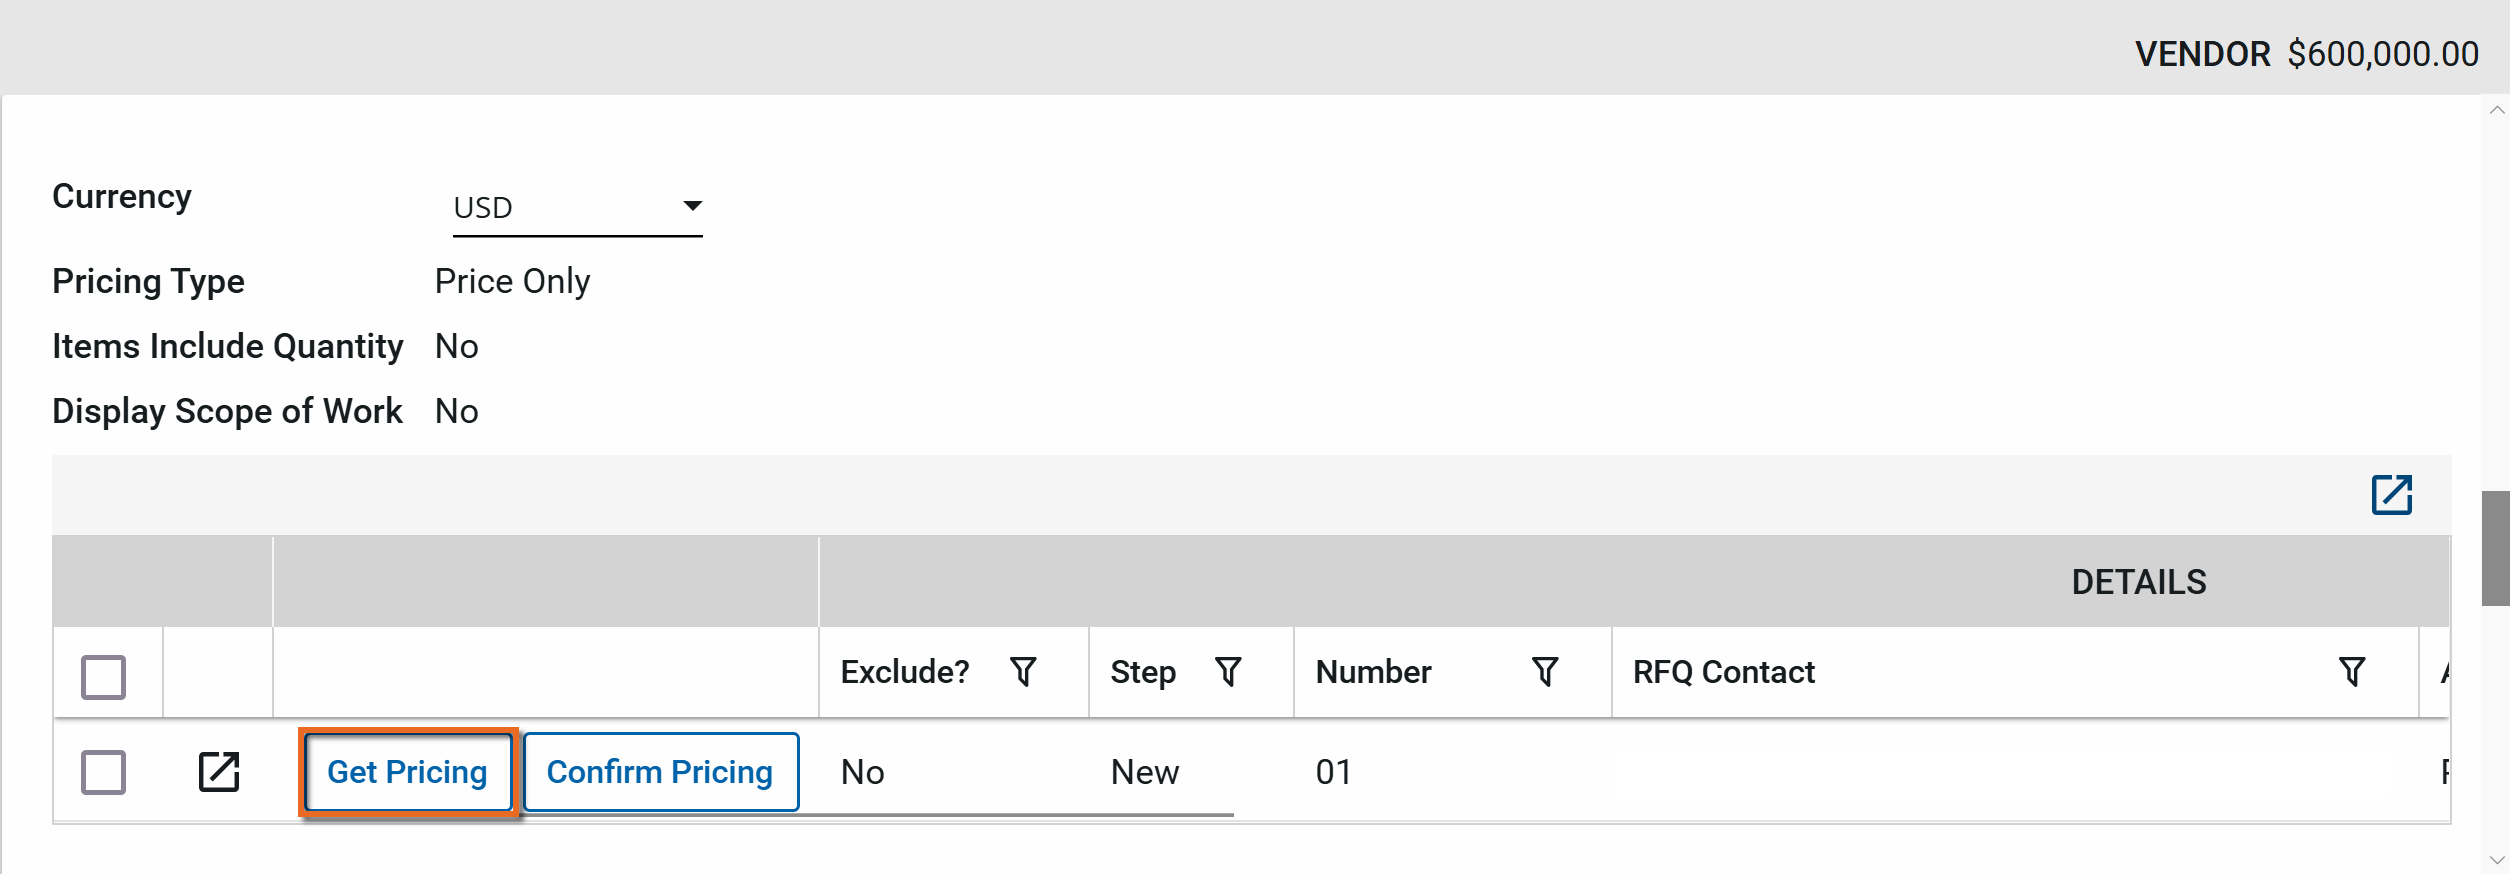
Task: Filter the Exclude? column
Action: pyautogui.click(x=1023, y=672)
